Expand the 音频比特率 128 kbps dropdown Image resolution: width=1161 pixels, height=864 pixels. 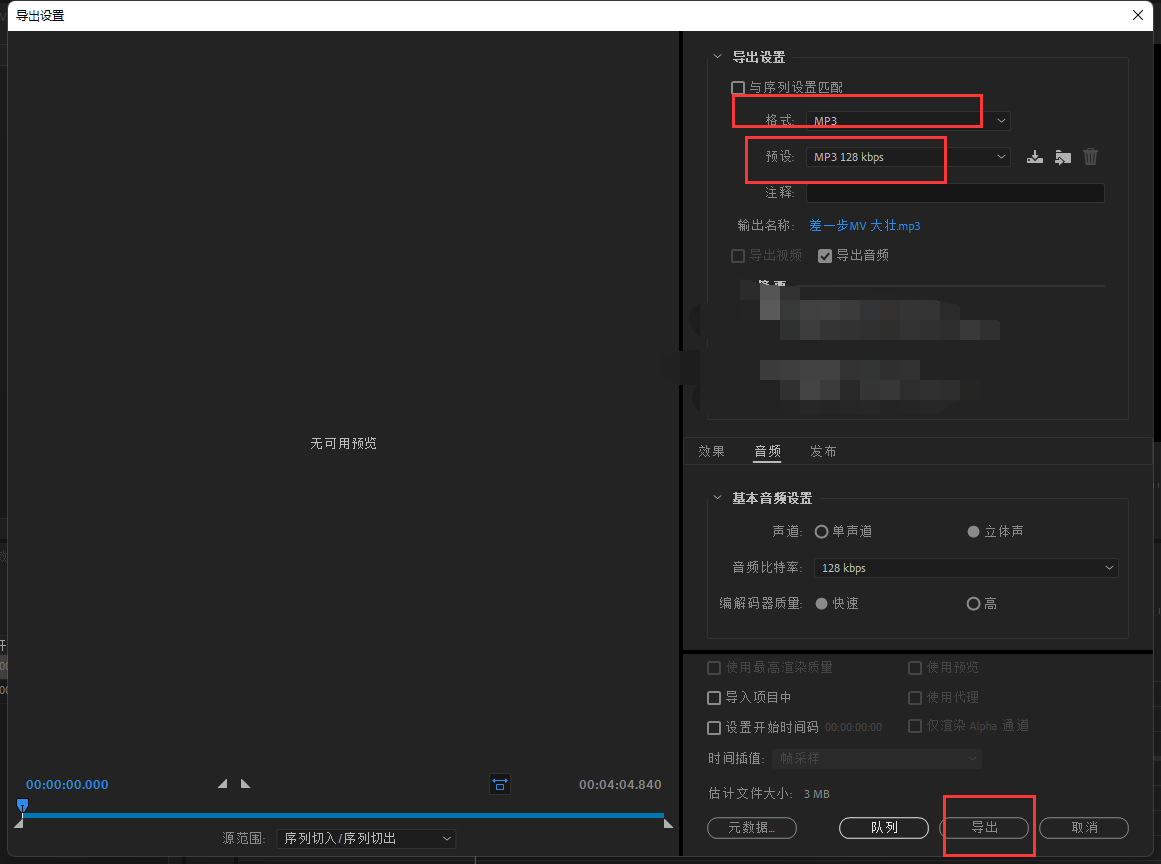[x=965, y=568]
